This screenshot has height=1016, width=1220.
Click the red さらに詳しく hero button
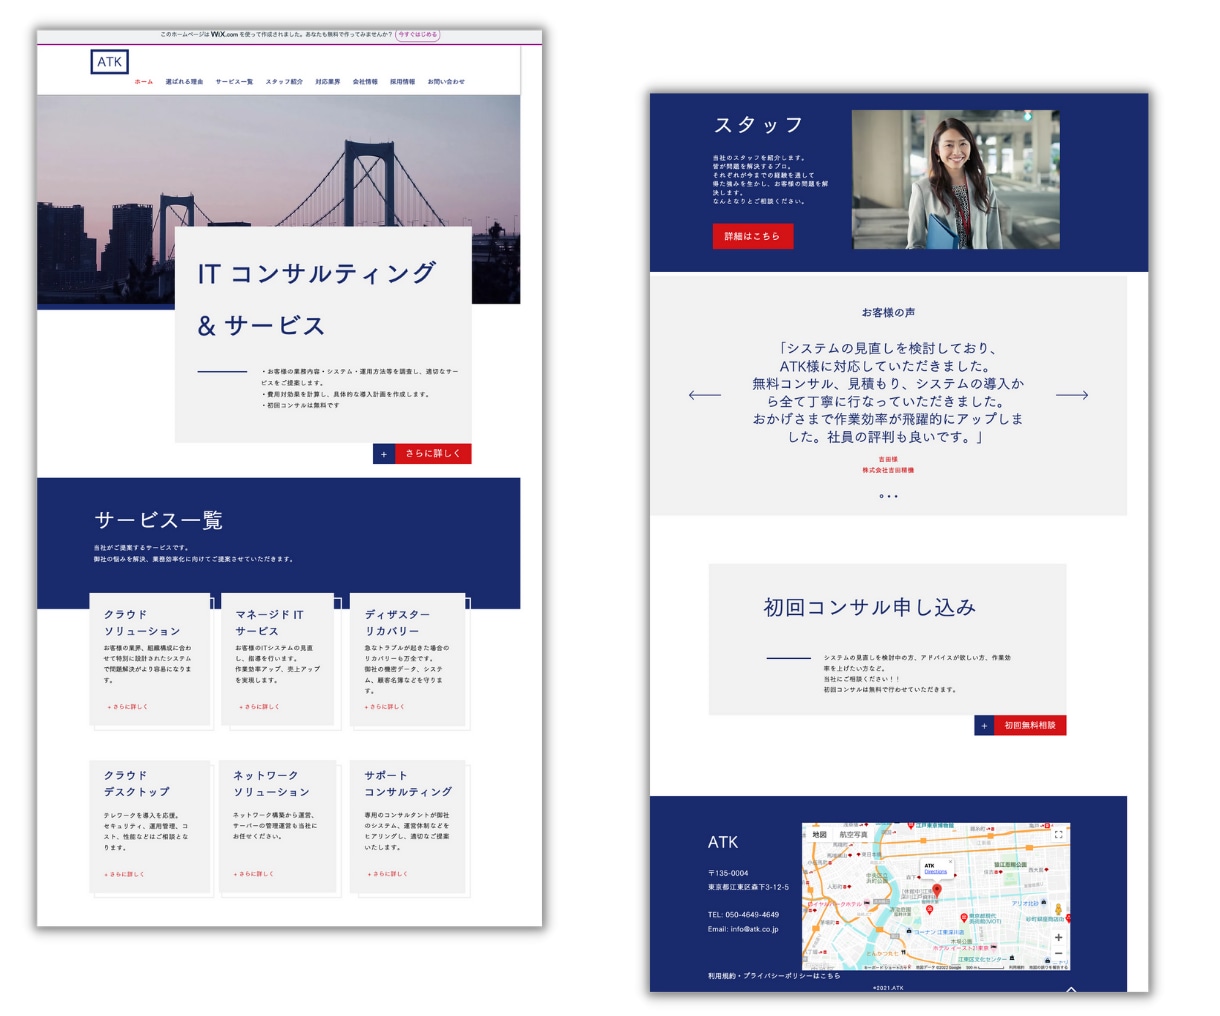tap(433, 454)
